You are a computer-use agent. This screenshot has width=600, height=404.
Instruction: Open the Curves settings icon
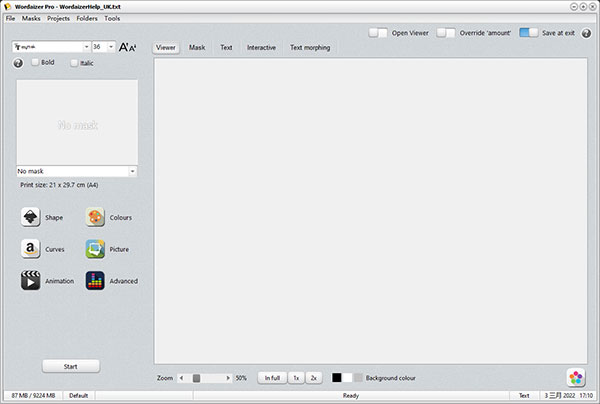tap(30, 249)
